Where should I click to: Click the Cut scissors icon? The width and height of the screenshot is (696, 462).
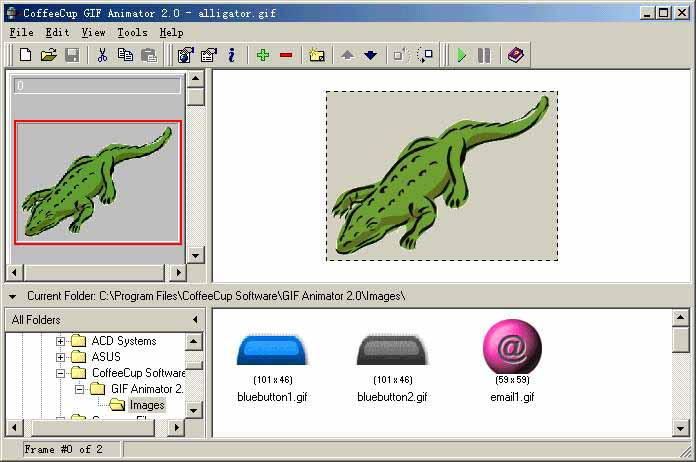coord(102,55)
